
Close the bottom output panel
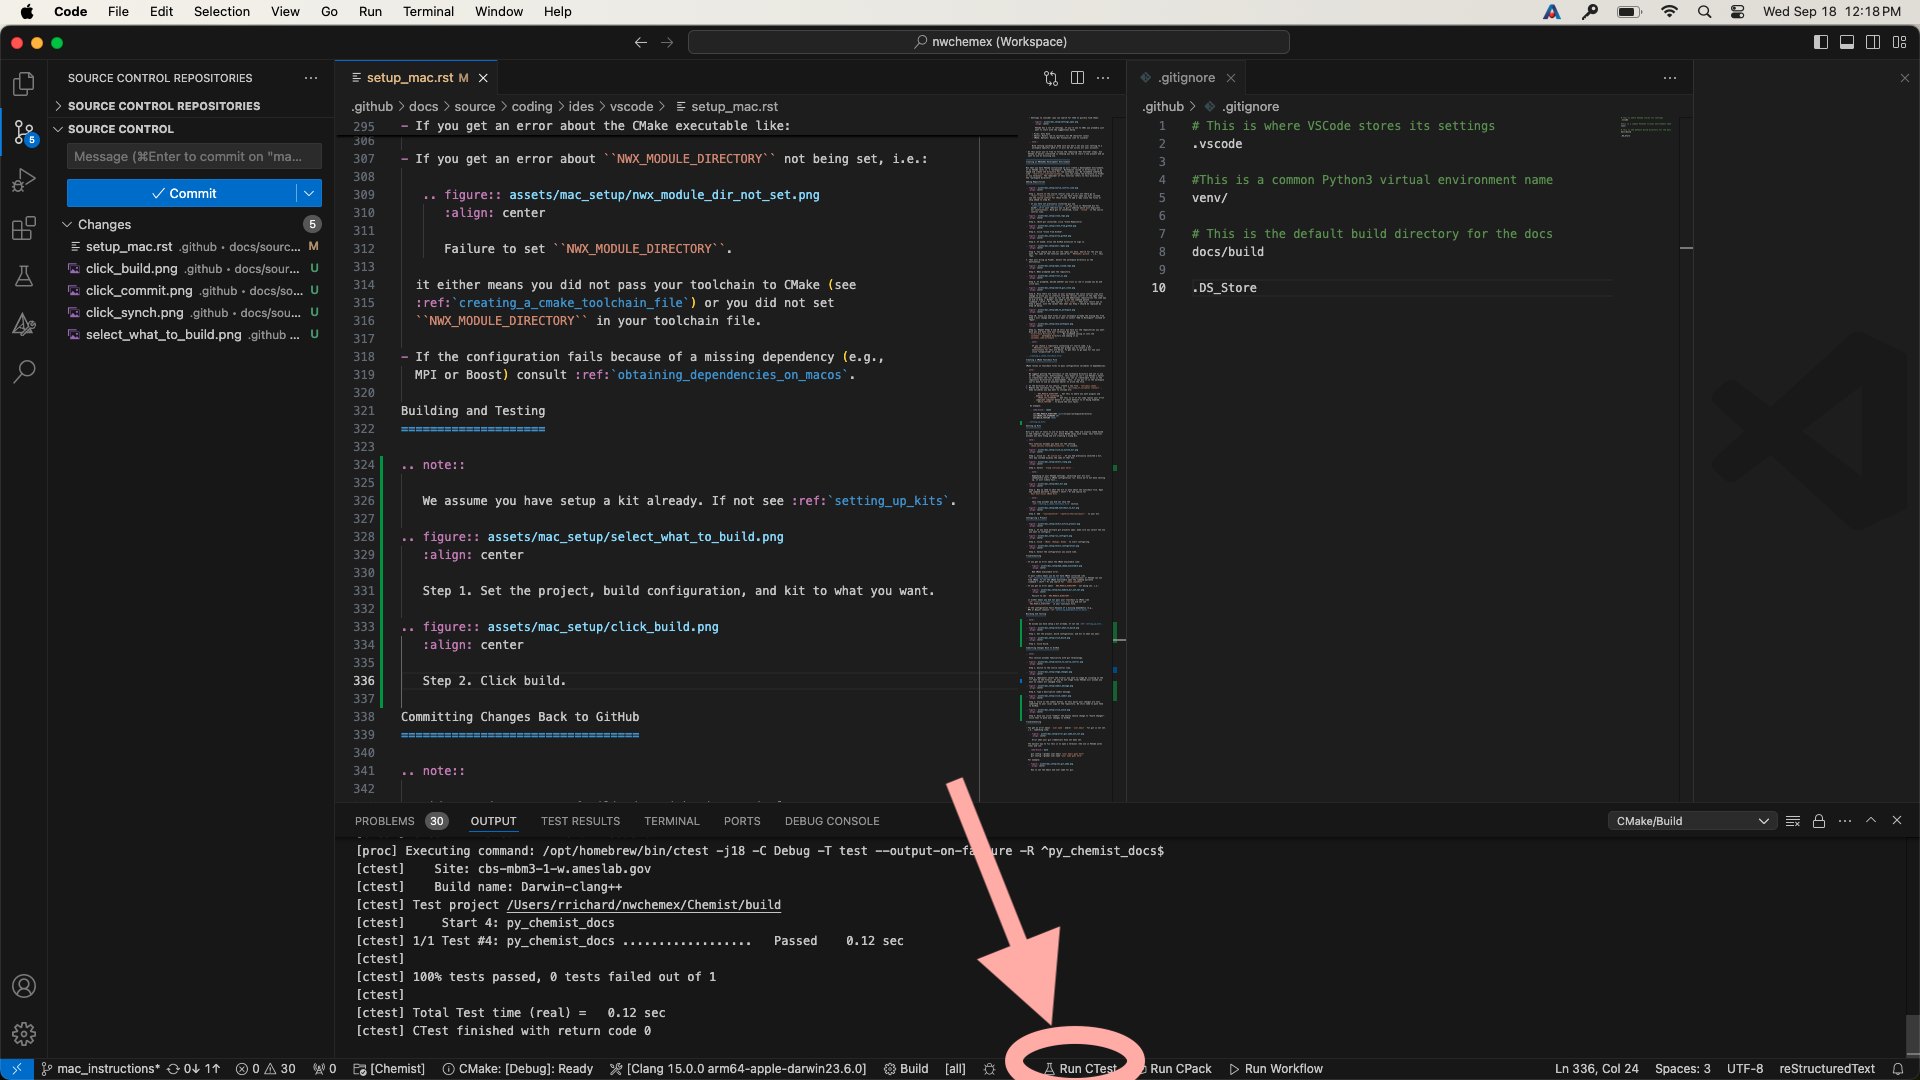(x=1897, y=821)
